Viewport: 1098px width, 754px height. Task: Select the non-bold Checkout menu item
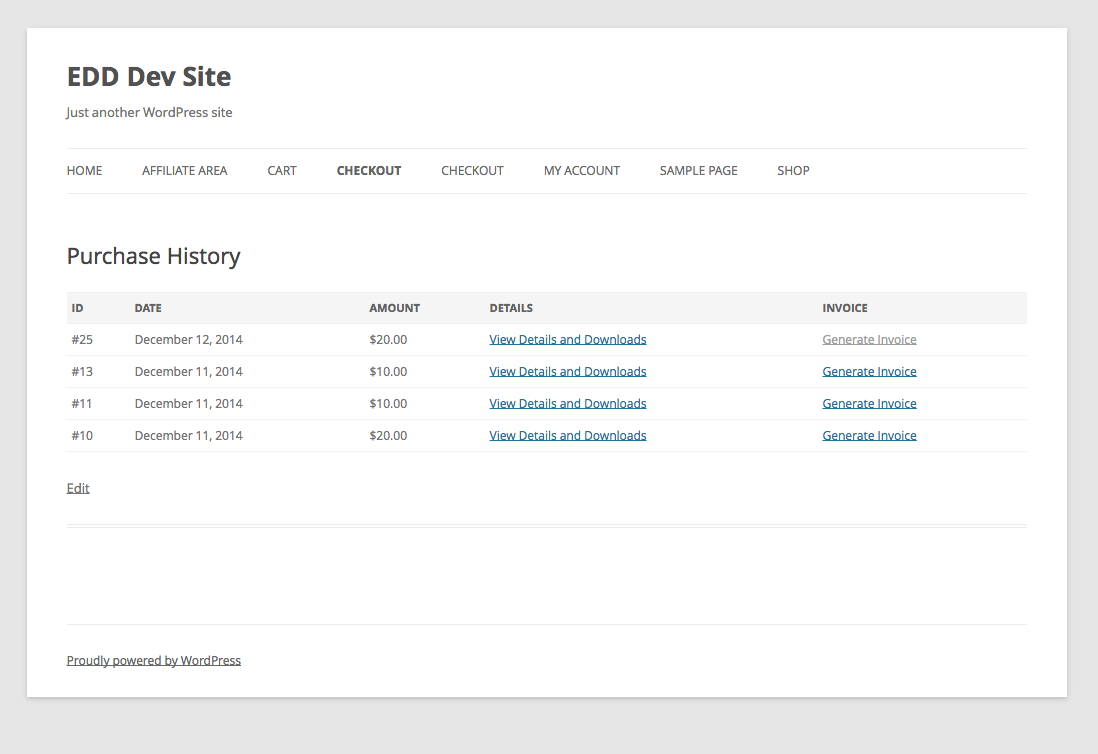pos(472,171)
